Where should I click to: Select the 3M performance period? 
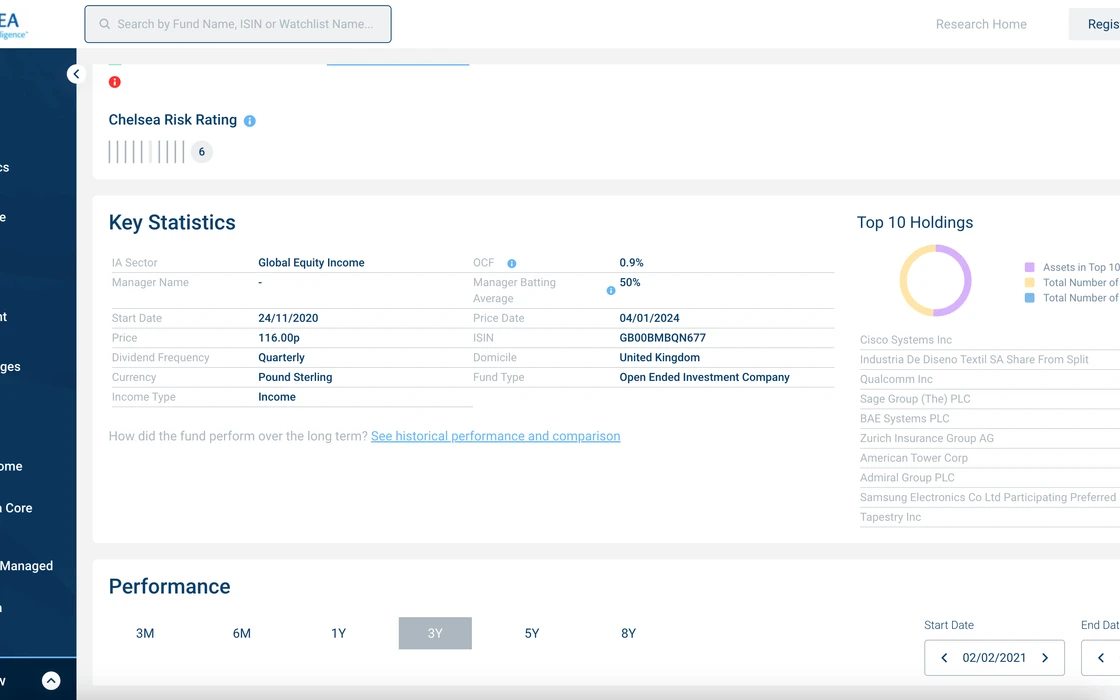click(145, 634)
